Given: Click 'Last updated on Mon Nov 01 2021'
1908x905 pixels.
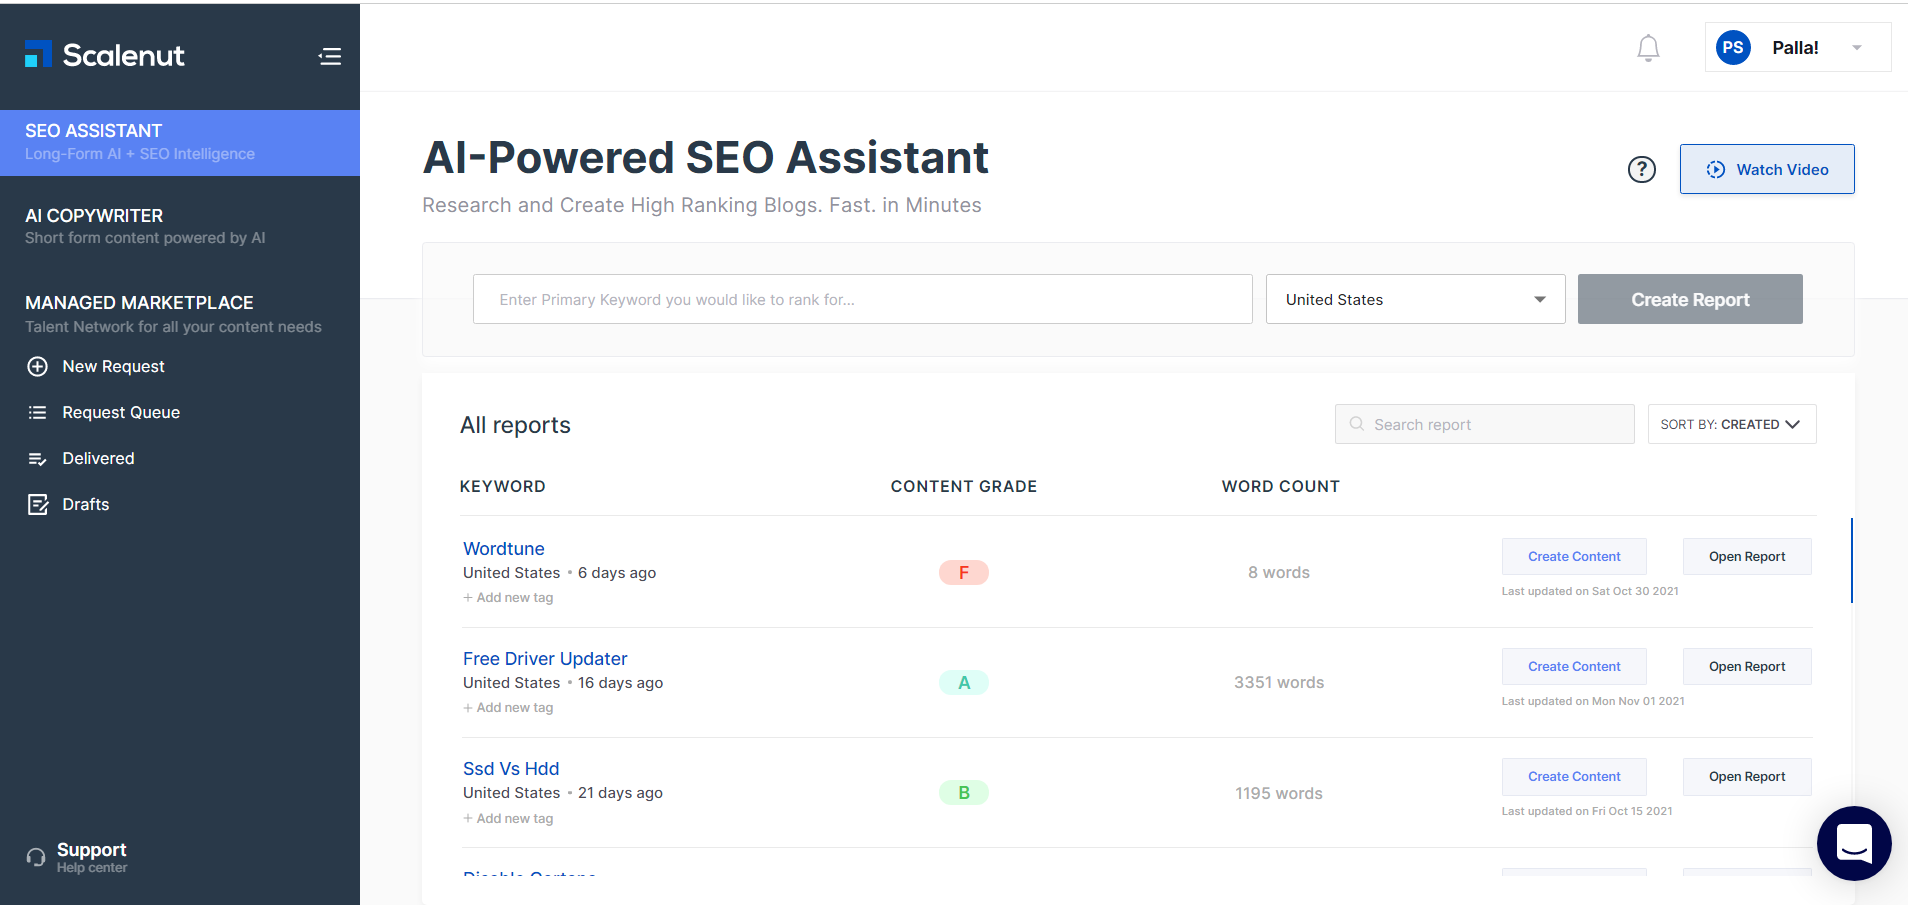Looking at the screenshot, I should (x=1593, y=701).
